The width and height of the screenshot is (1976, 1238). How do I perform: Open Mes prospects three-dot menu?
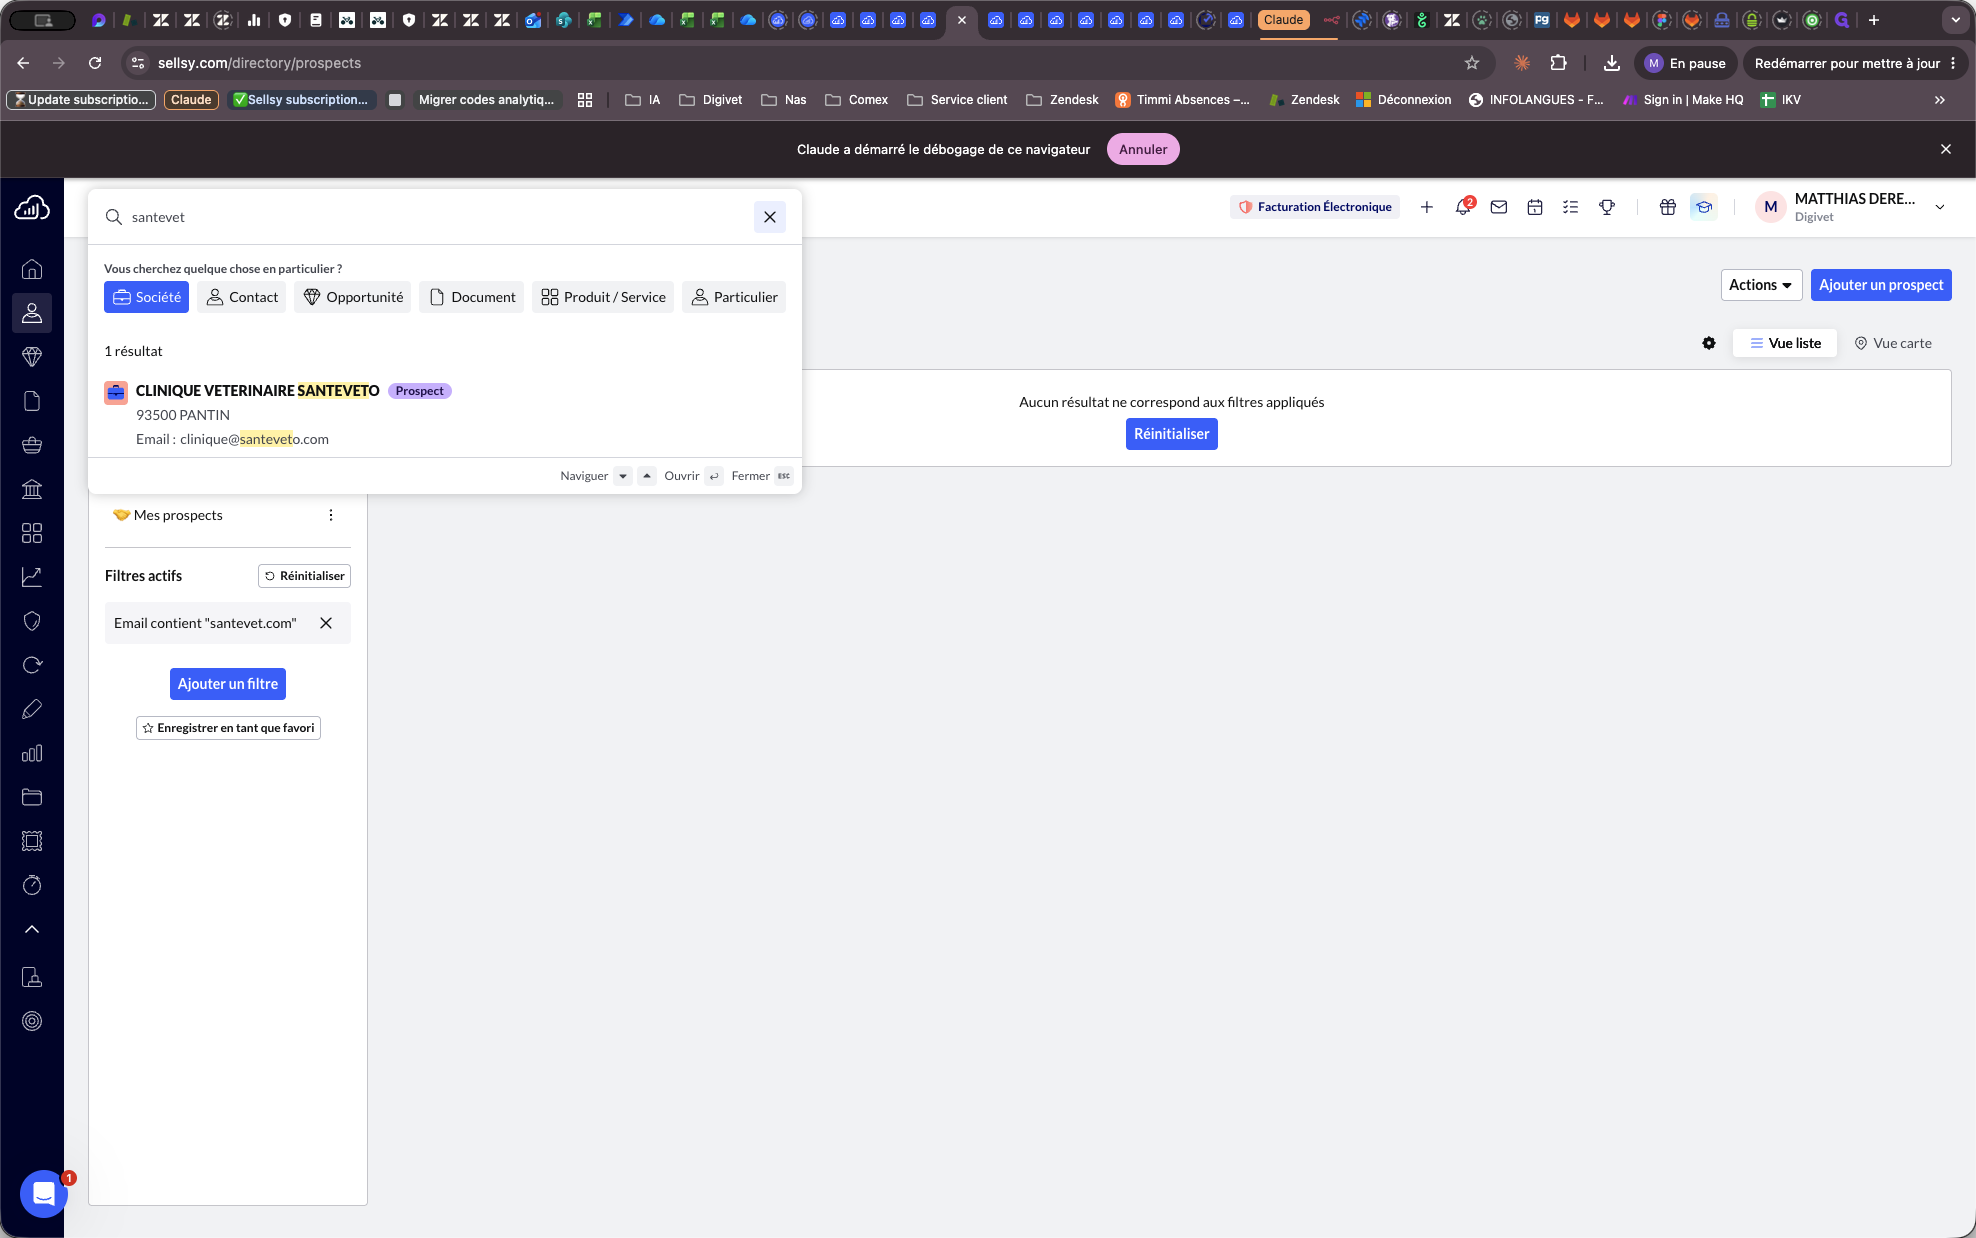(331, 515)
